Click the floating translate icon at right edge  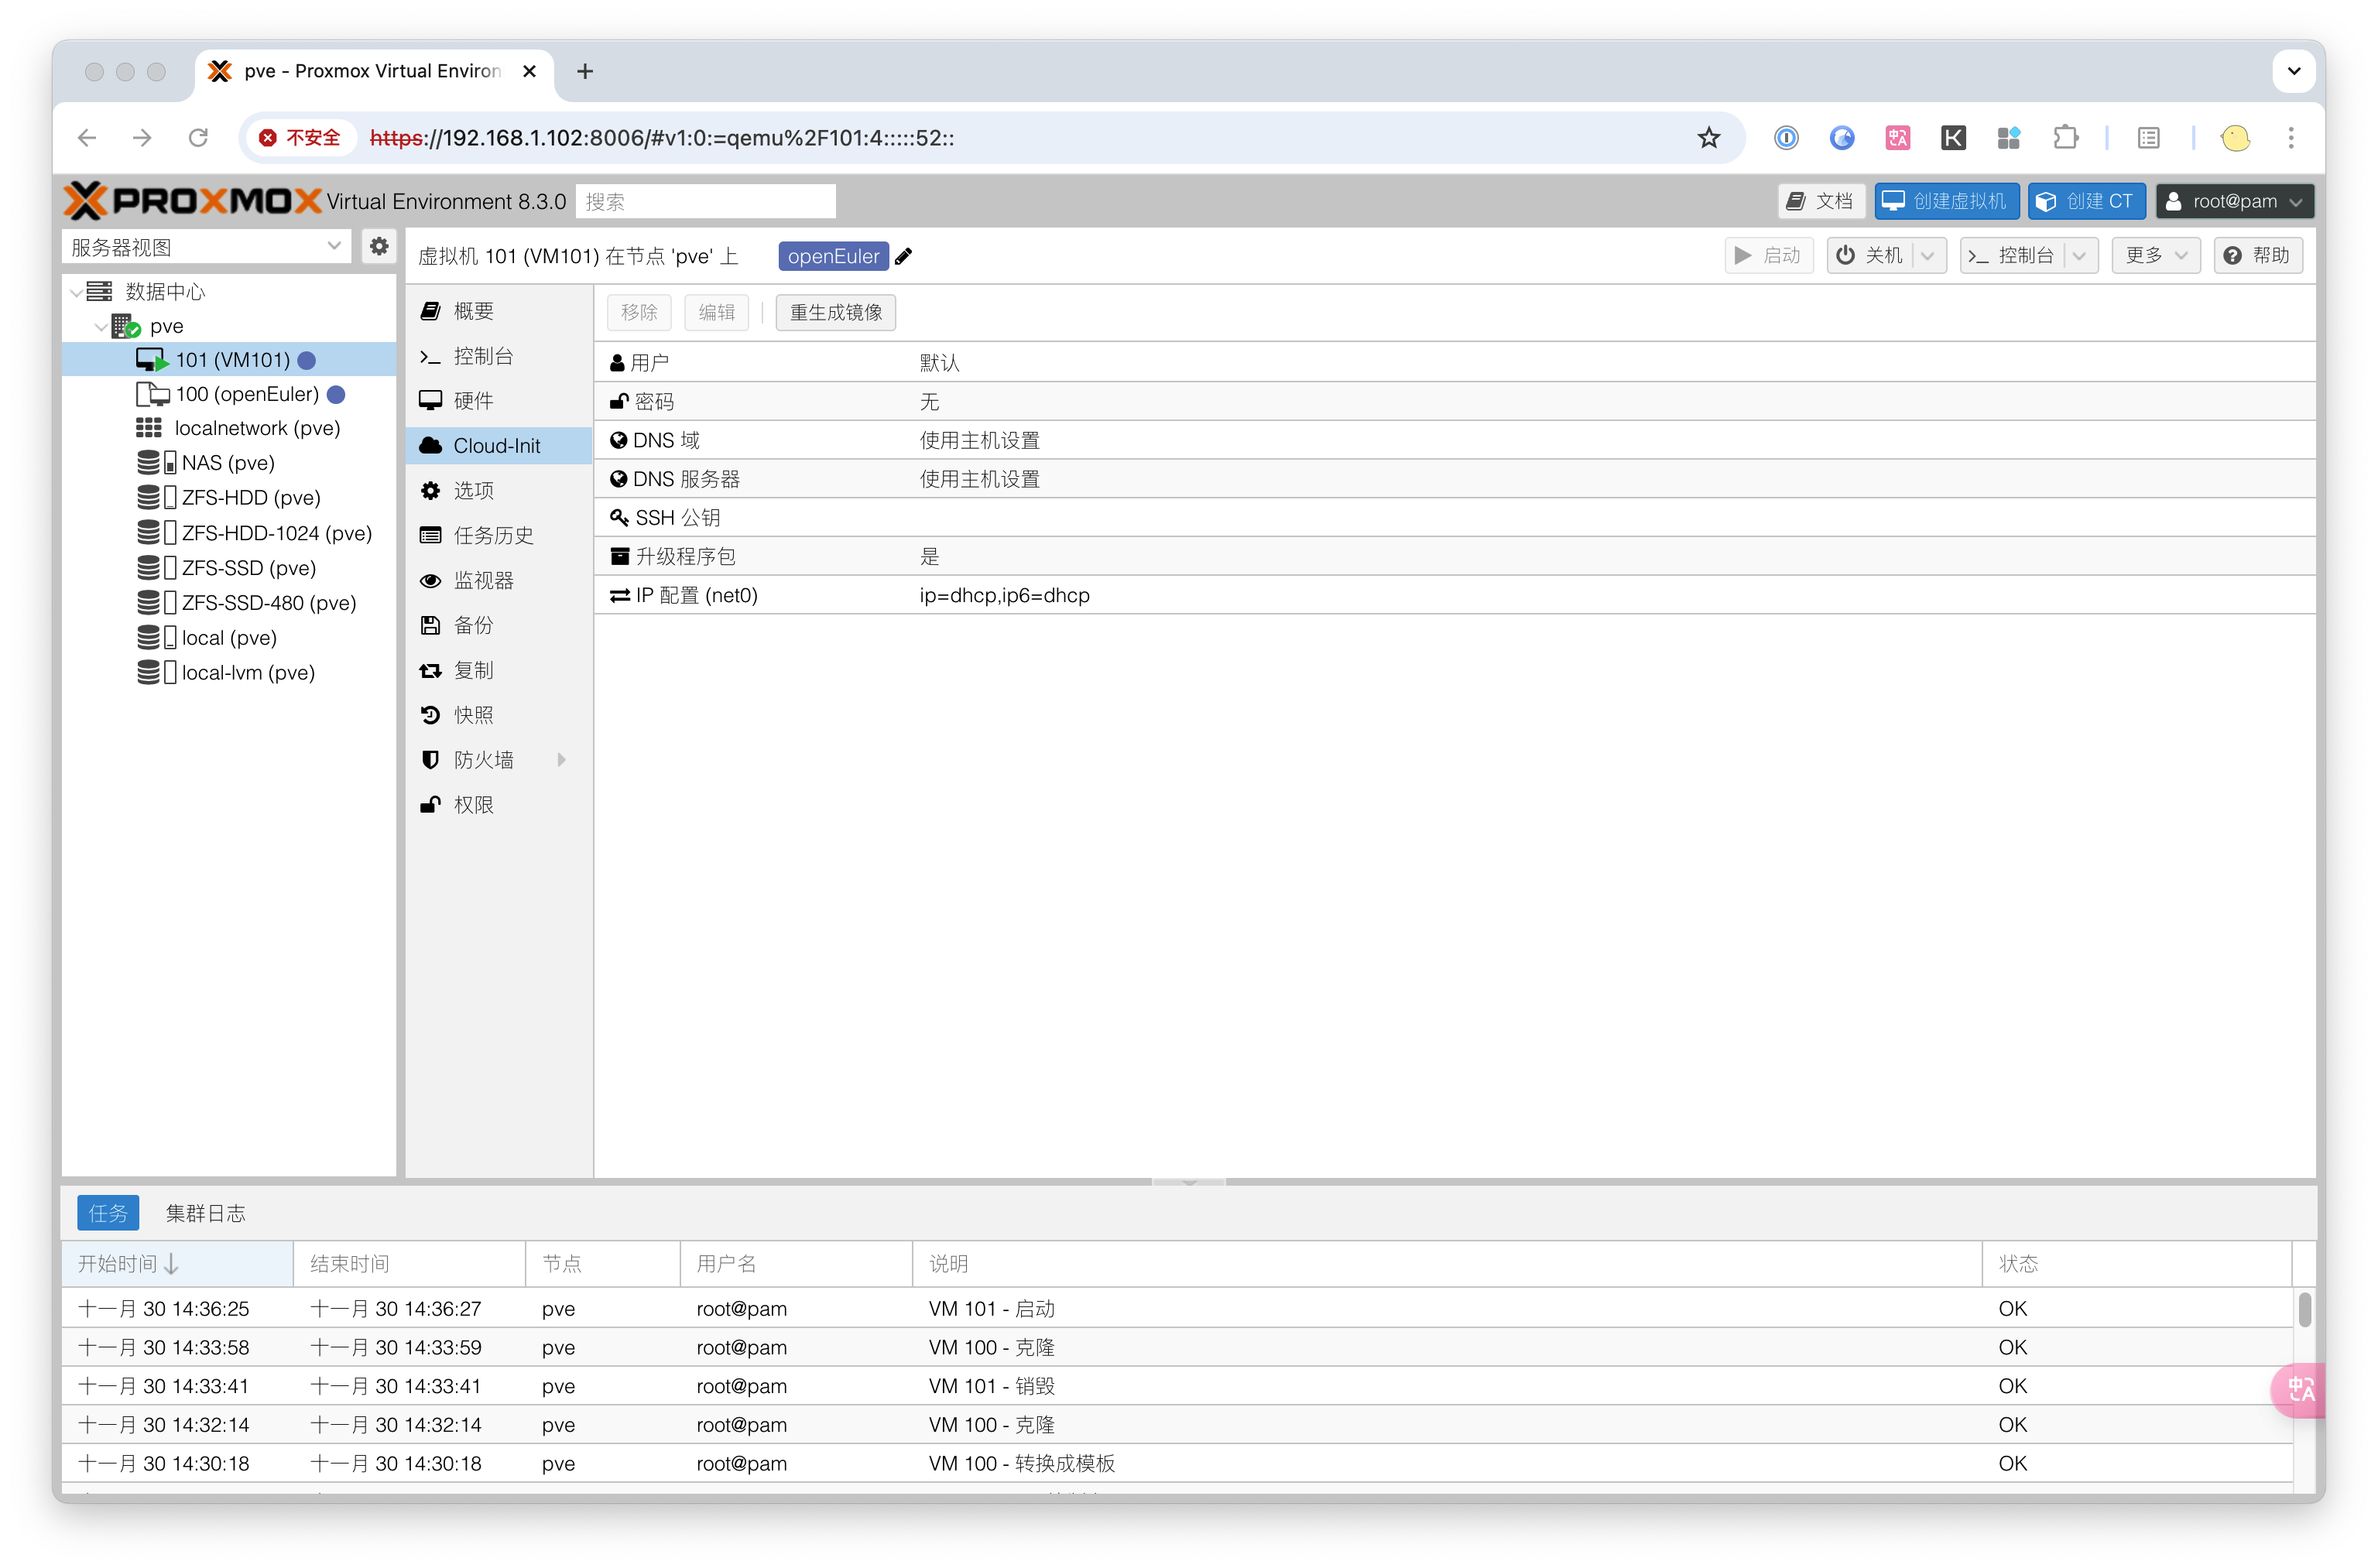pyautogui.click(x=2299, y=1389)
